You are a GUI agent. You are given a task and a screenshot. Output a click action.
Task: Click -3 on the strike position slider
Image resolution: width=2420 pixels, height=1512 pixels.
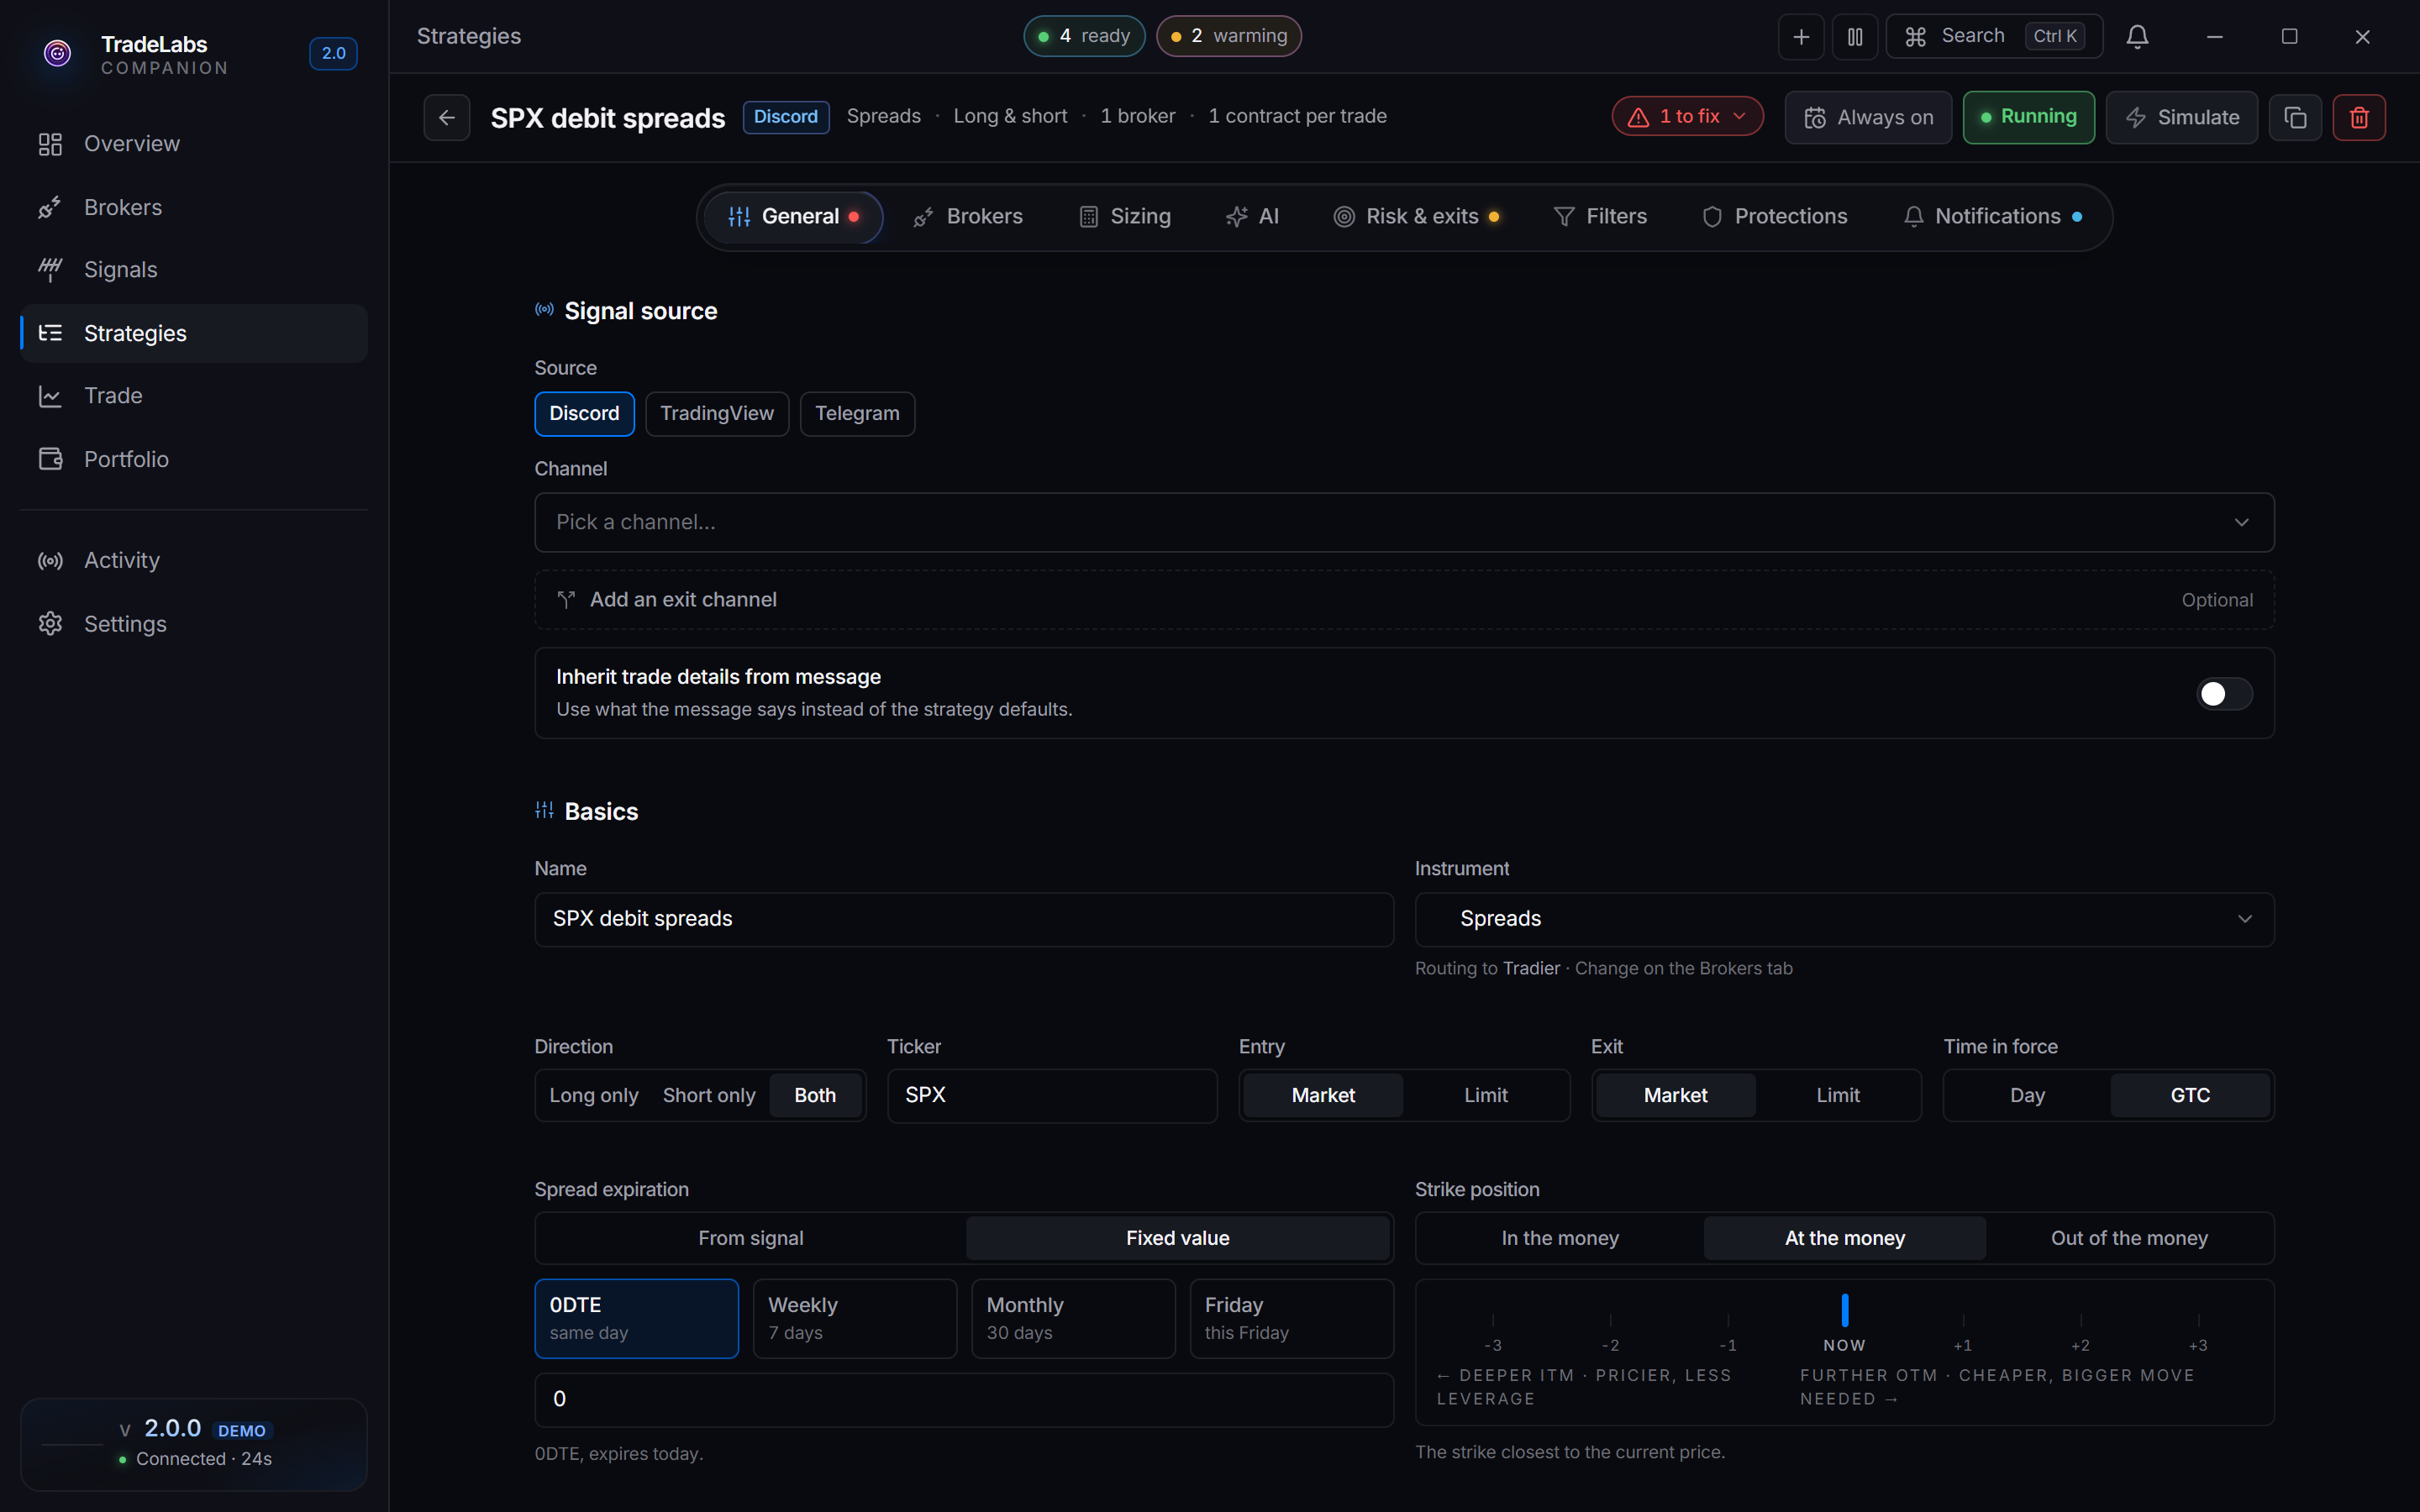tap(1492, 1334)
